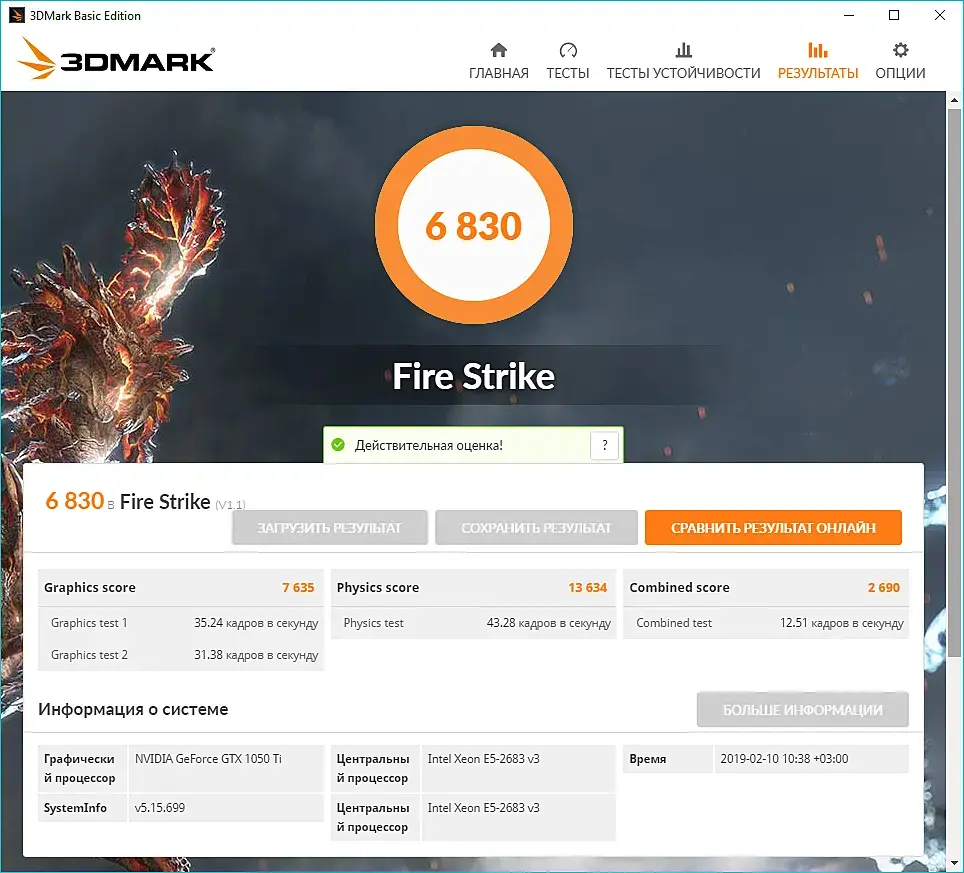This screenshot has height=873, width=964.
Task: Click the Combined score header label
Action: (x=679, y=587)
